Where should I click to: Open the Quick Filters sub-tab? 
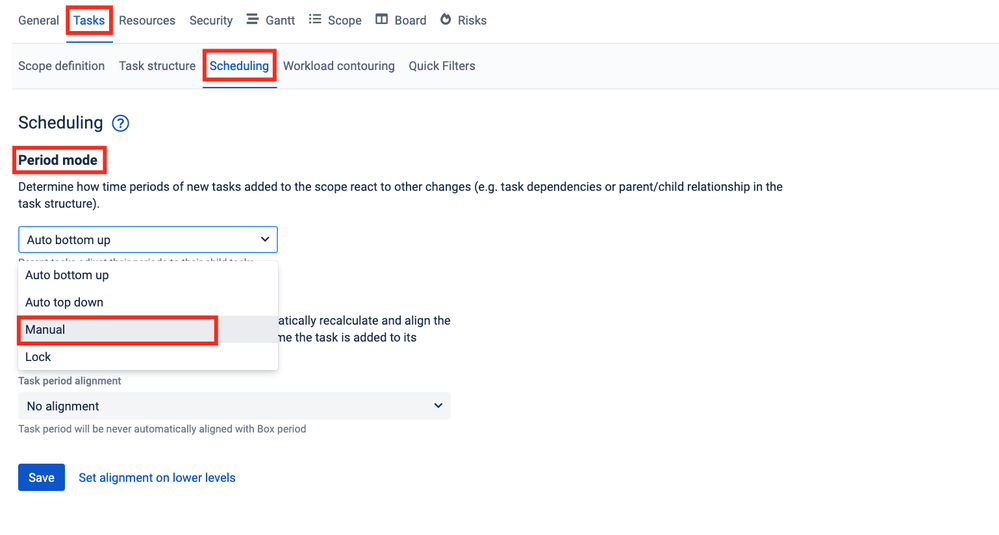(x=442, y=66)
